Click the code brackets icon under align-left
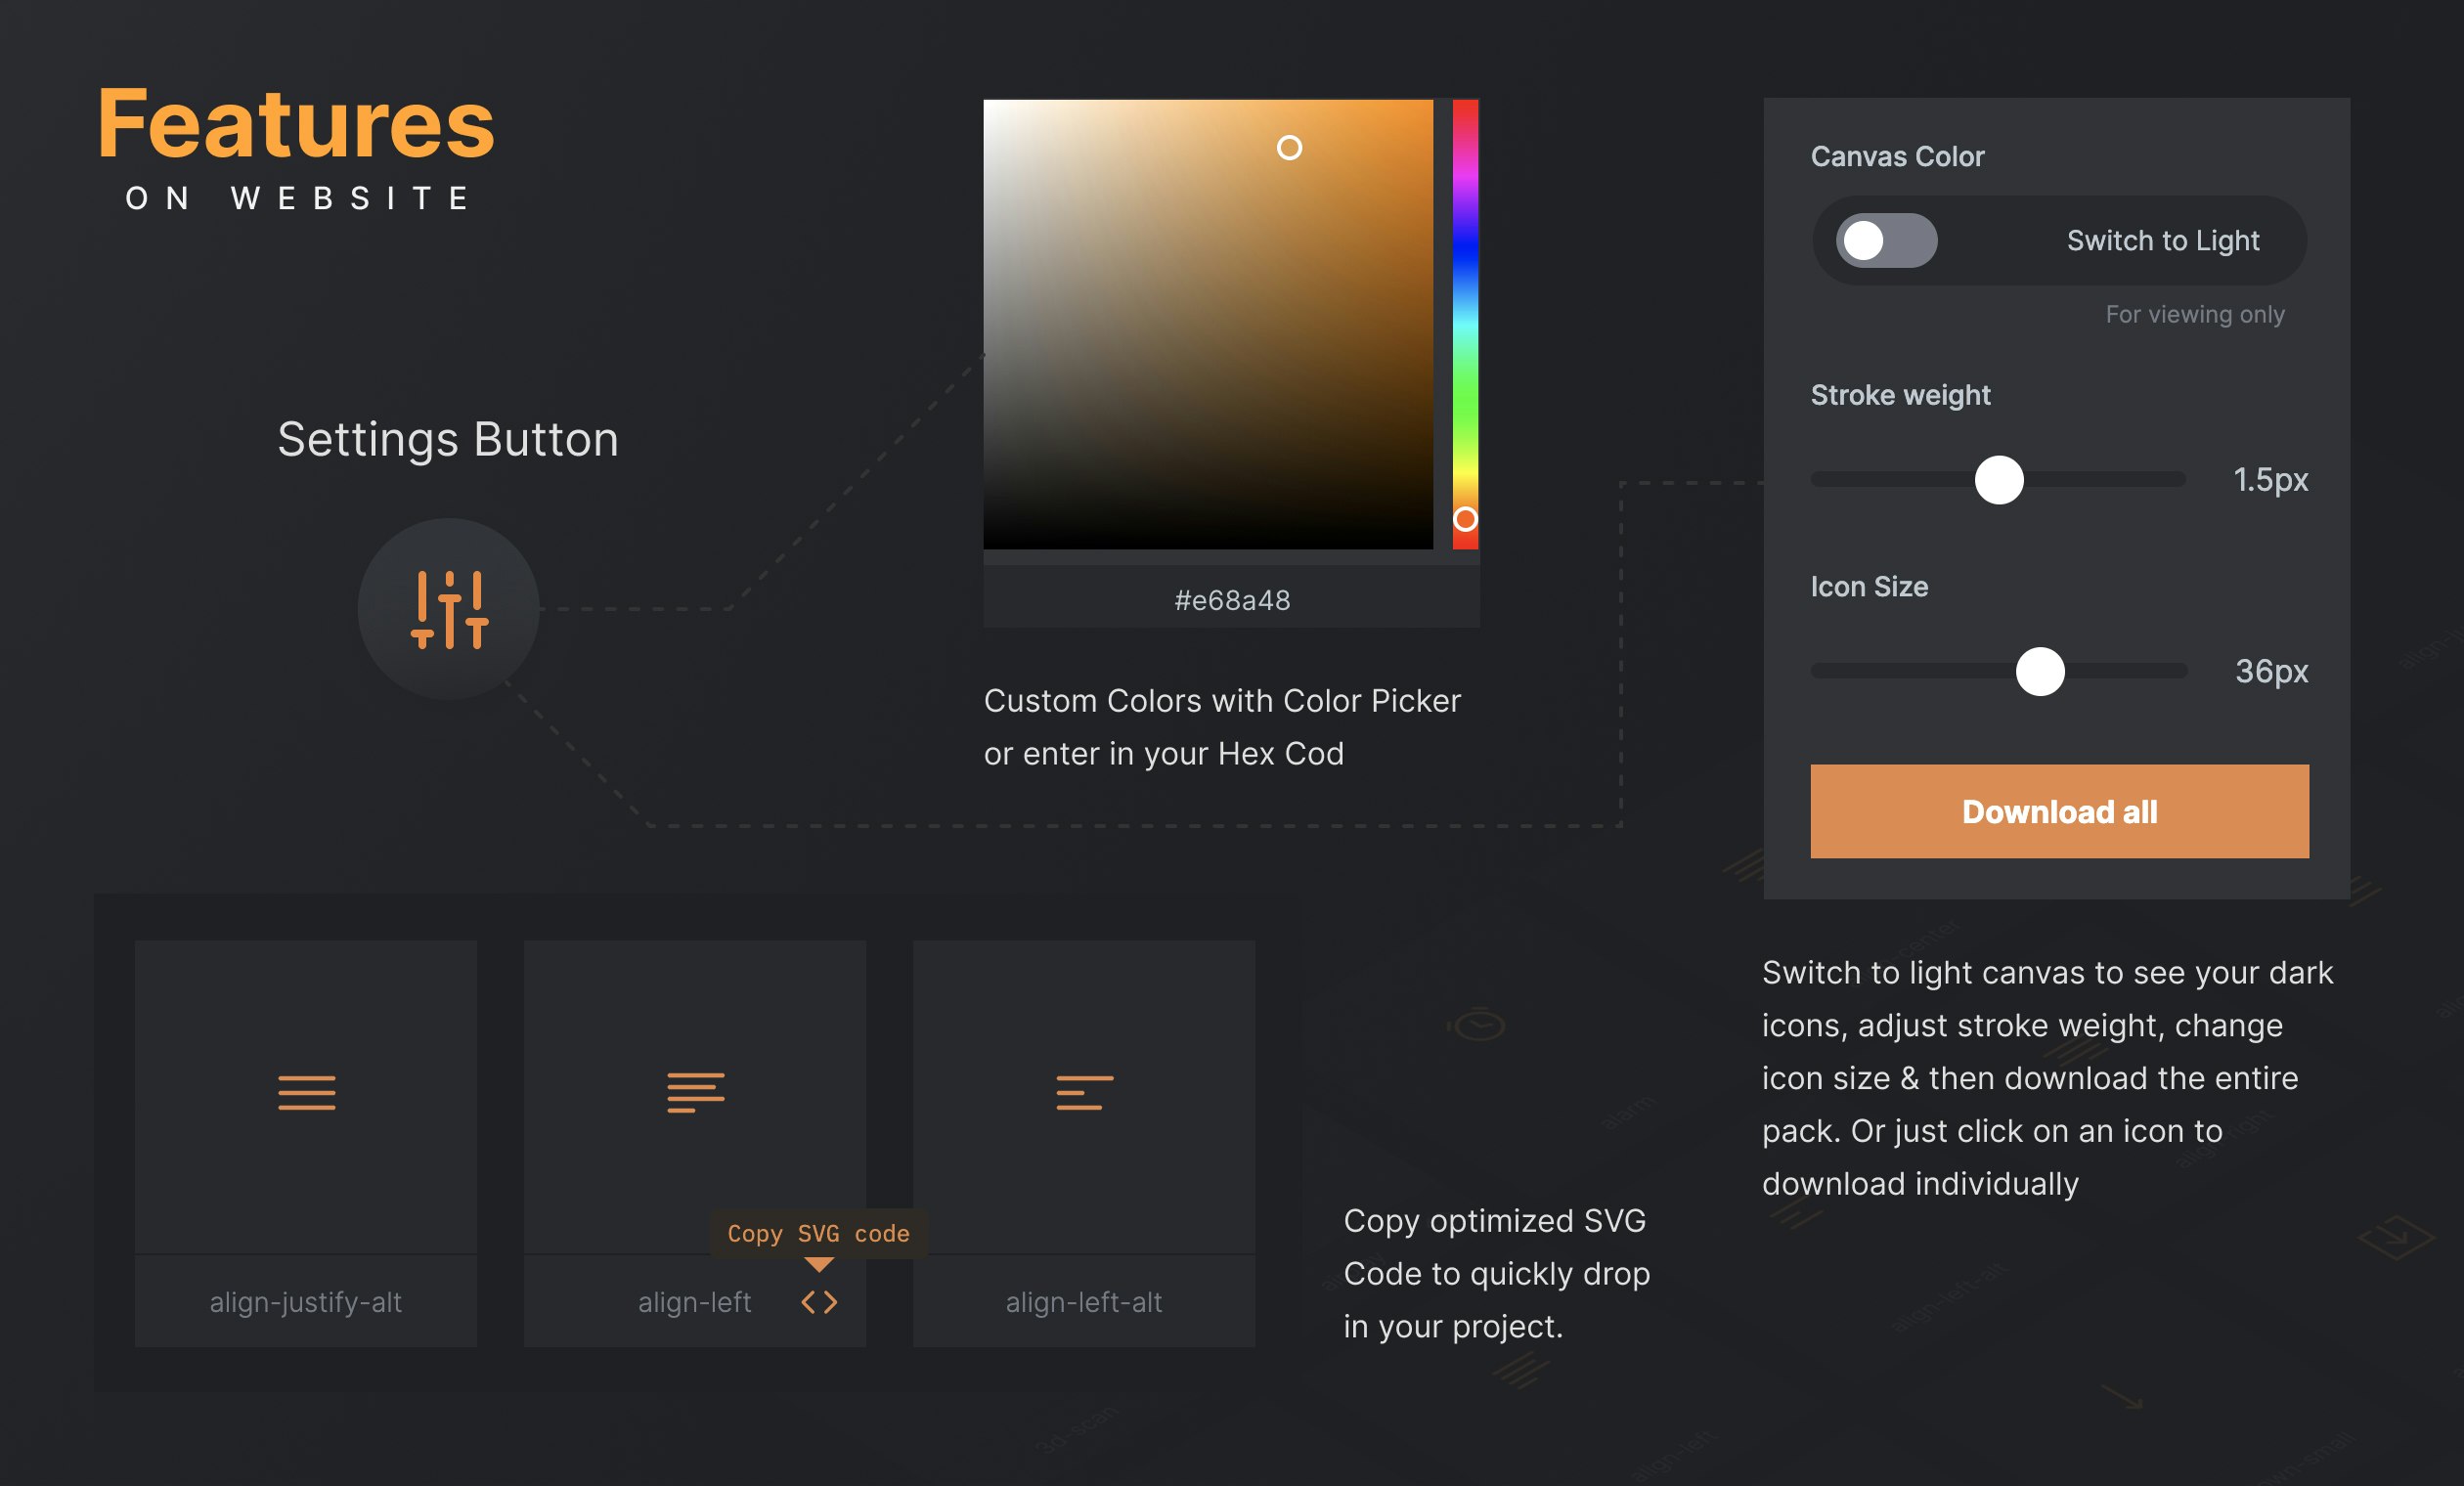This screenshot has width=2464, height=1486. [x=818, y=1301]
